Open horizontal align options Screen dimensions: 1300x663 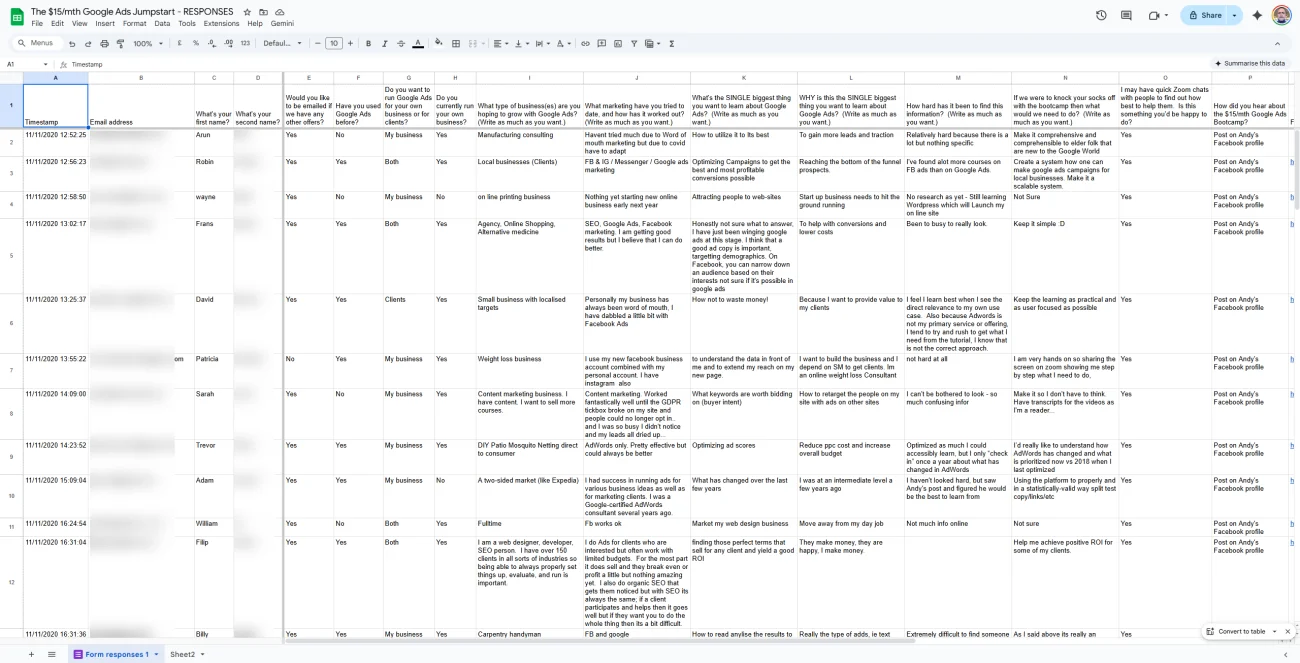coord(501,44)
